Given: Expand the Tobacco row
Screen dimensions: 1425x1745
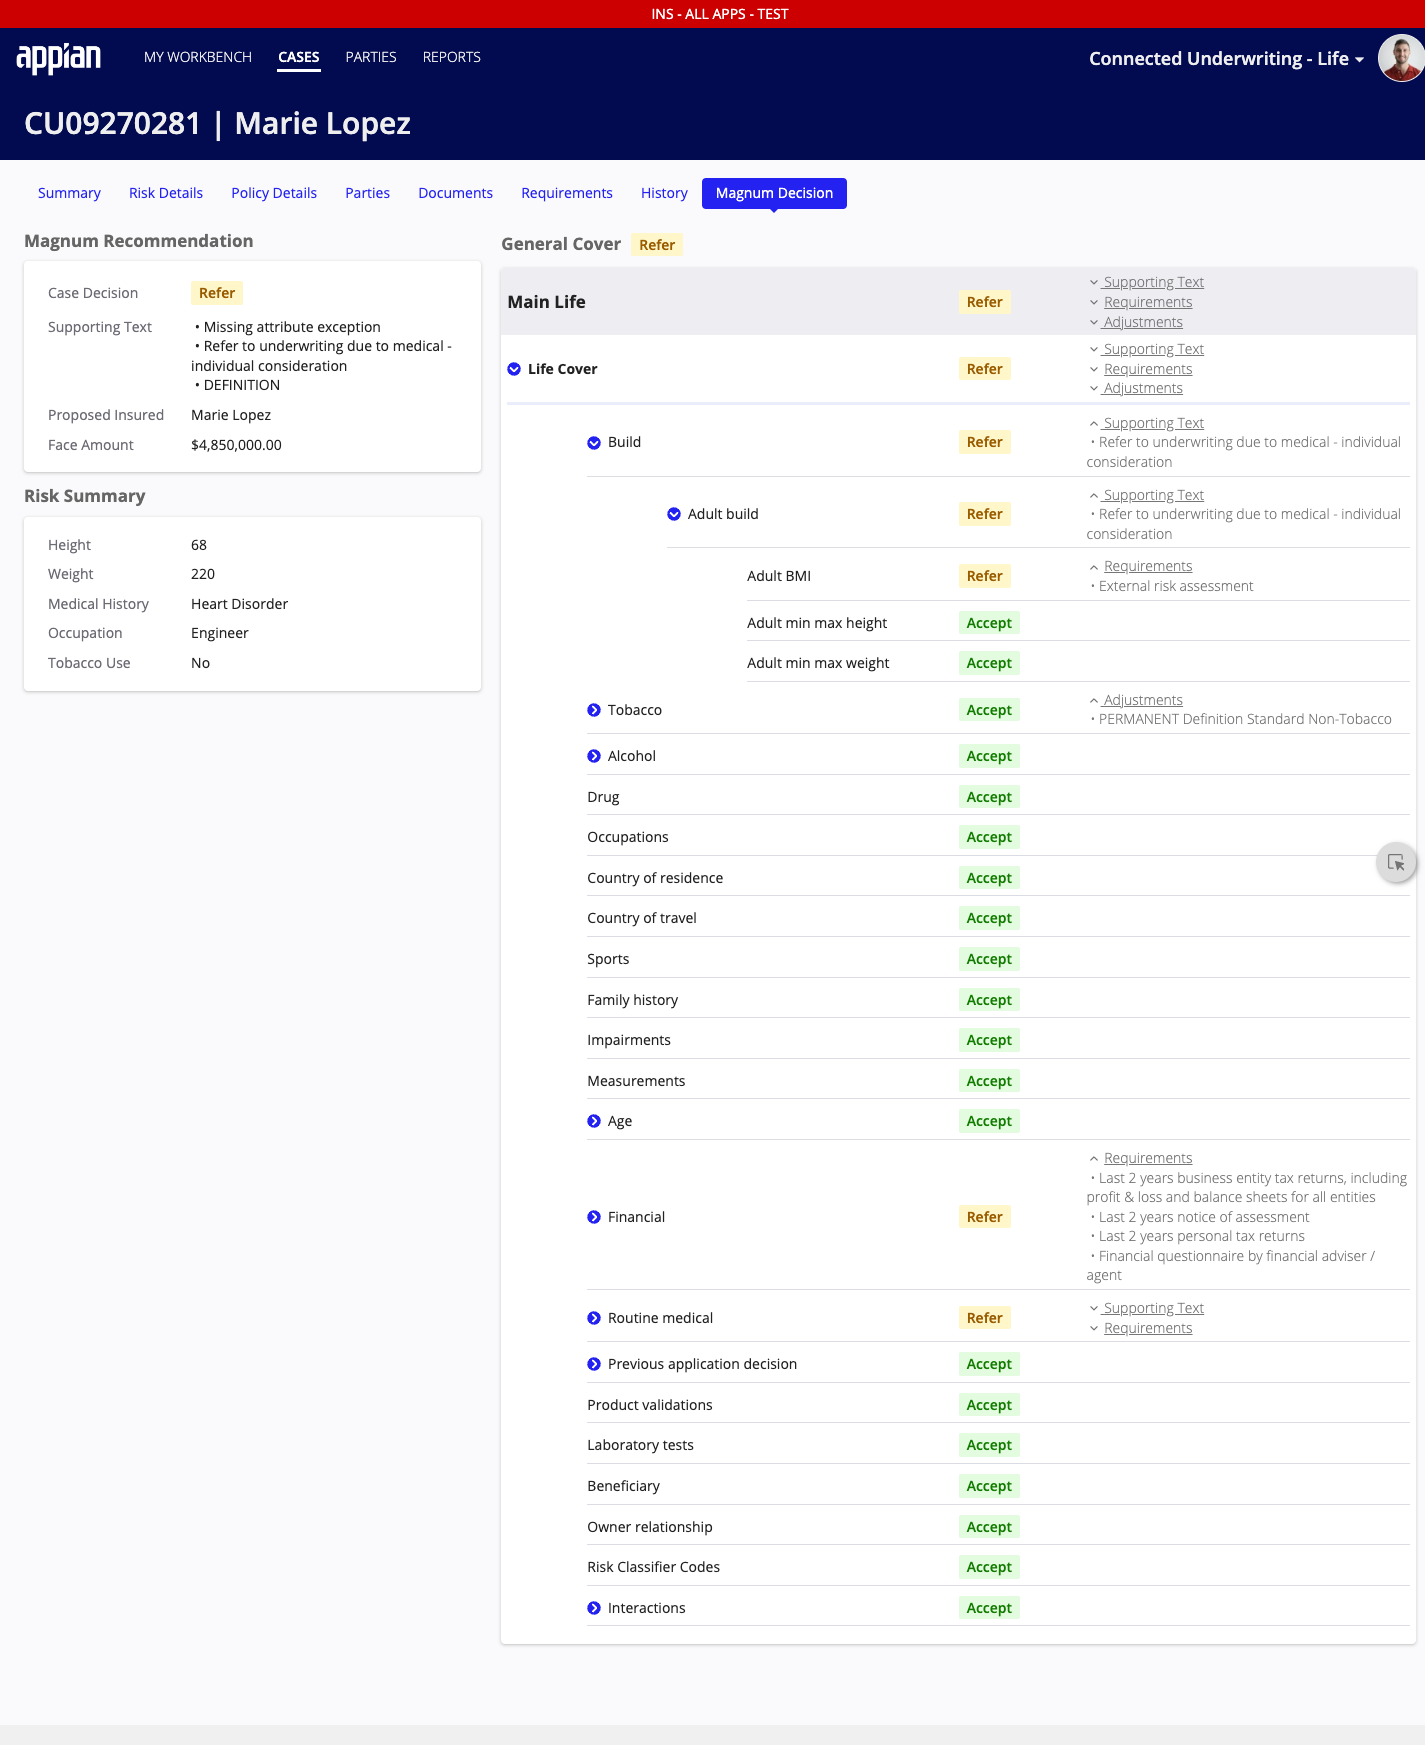Looking at the screenshot, I should click(594, 710).
